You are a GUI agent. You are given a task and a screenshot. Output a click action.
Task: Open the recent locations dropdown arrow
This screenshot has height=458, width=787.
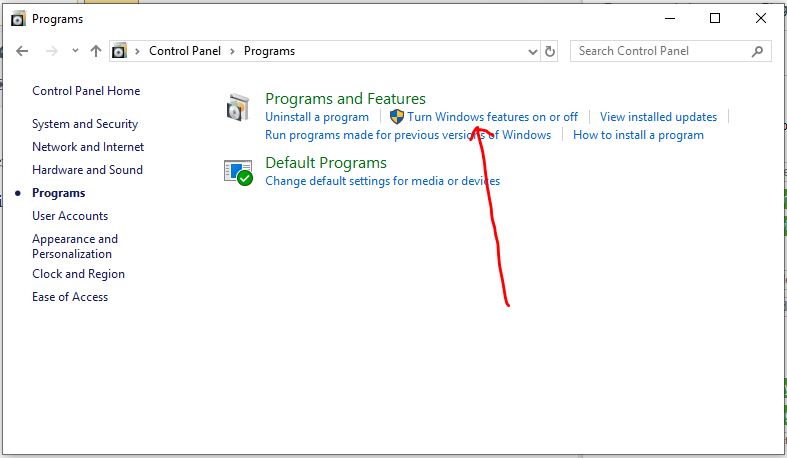pyautogui.click(x=75, y=51)
